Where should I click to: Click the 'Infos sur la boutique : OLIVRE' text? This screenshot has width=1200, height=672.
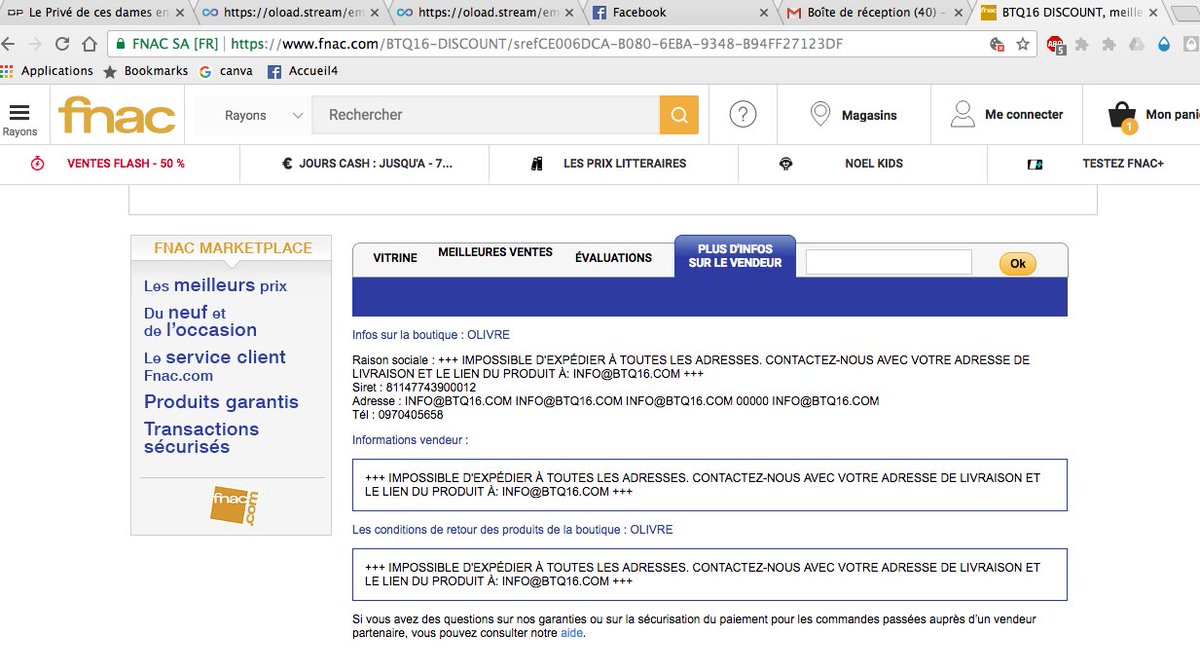click(x=431, y=335)
